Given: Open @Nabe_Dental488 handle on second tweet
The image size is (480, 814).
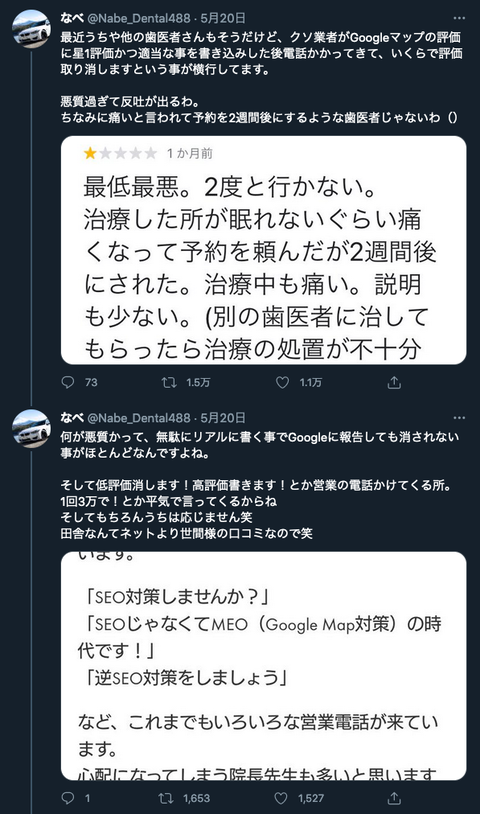Looking at the screenshot, I should pos(139,418).
